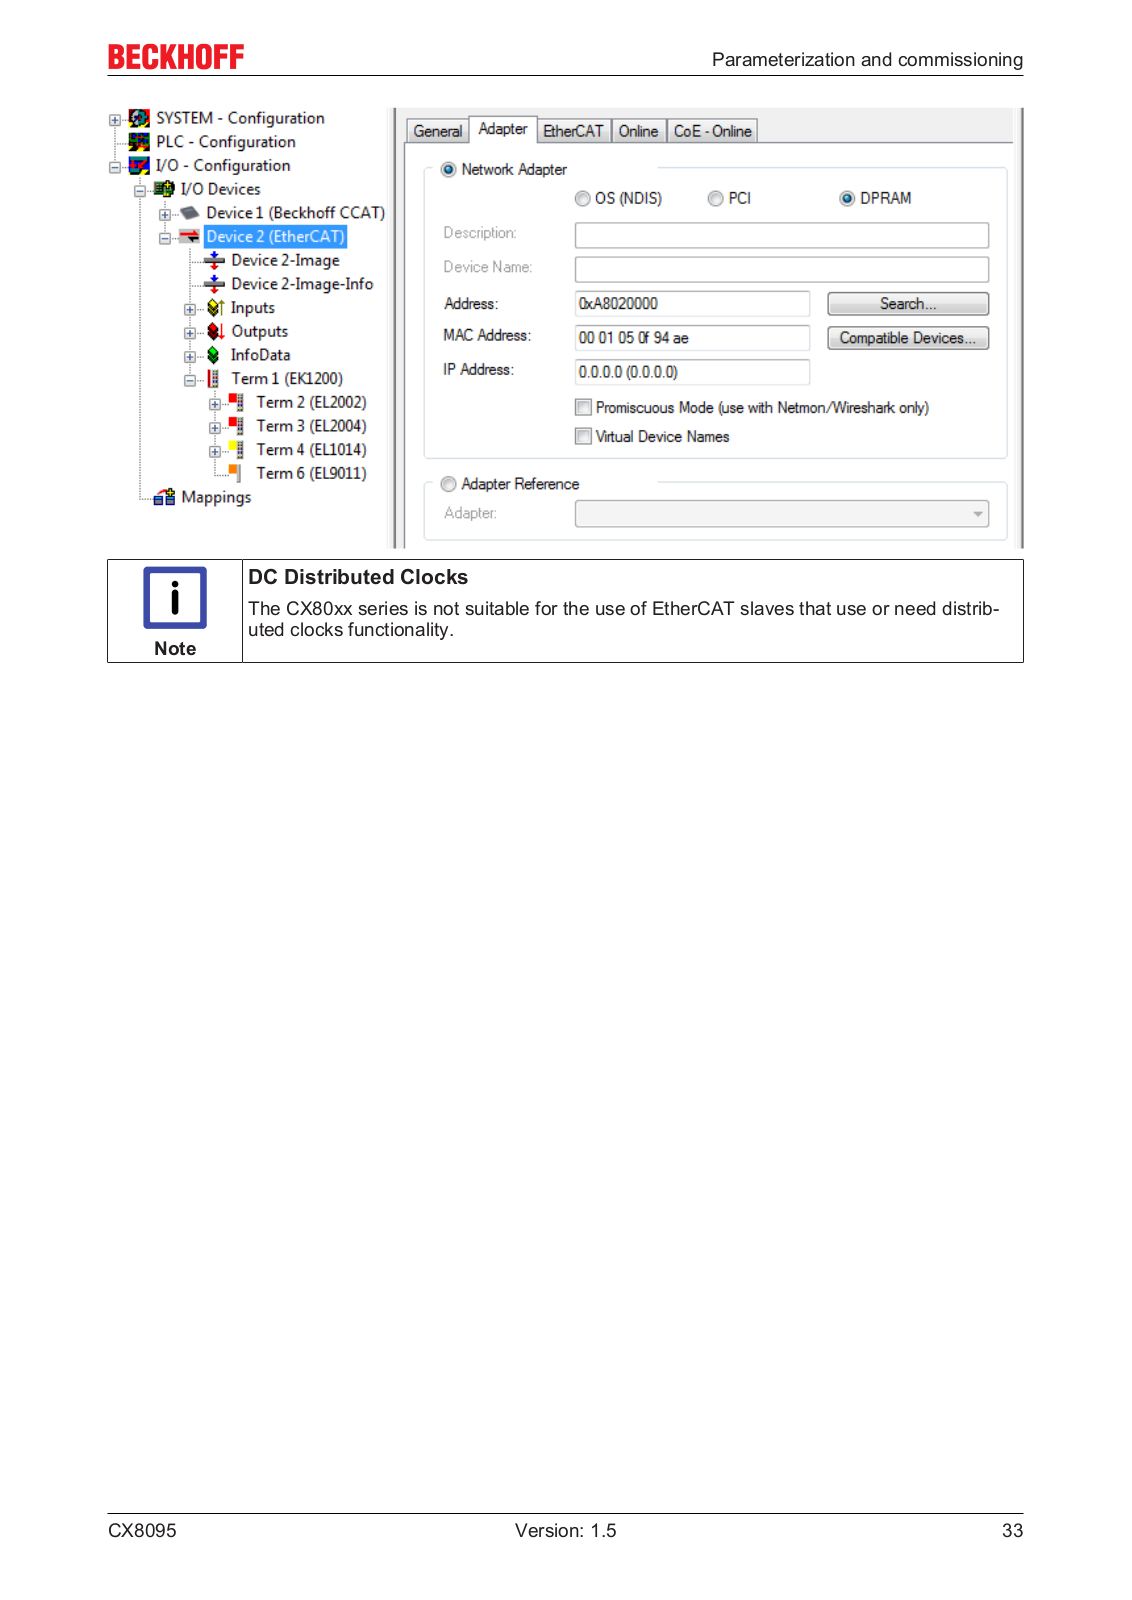Click the Address field 0xA8020000
This screenshot has height=1600, width=1132.
692,304
